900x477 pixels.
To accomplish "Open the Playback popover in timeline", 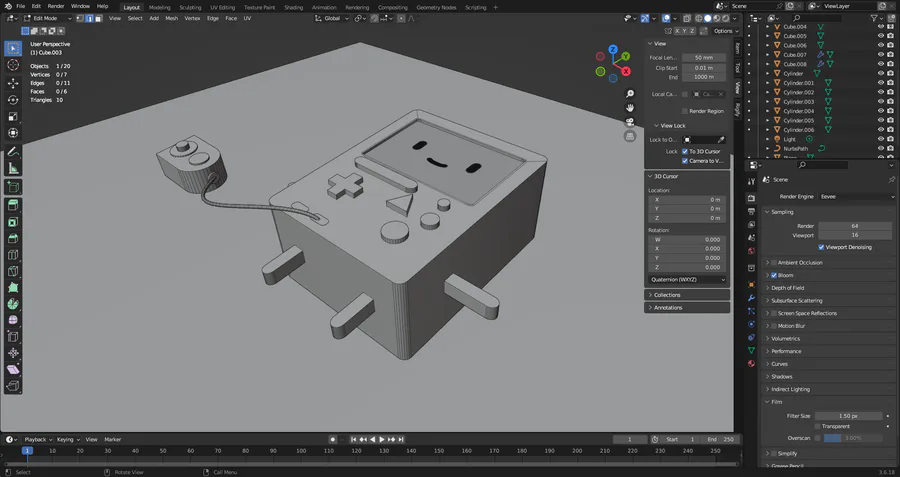I will tap(38, 440).
